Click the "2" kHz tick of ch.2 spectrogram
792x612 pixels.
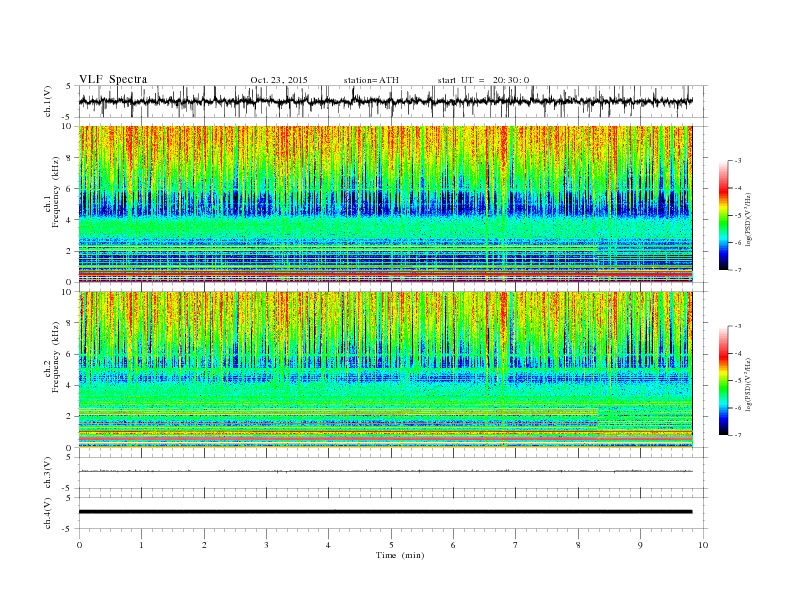click(70, 417)
